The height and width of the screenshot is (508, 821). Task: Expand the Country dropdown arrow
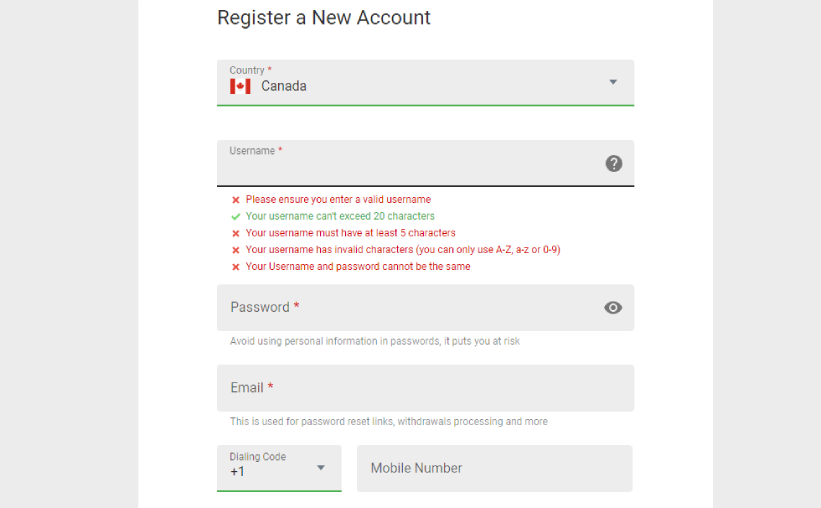(x=613, y=82)
